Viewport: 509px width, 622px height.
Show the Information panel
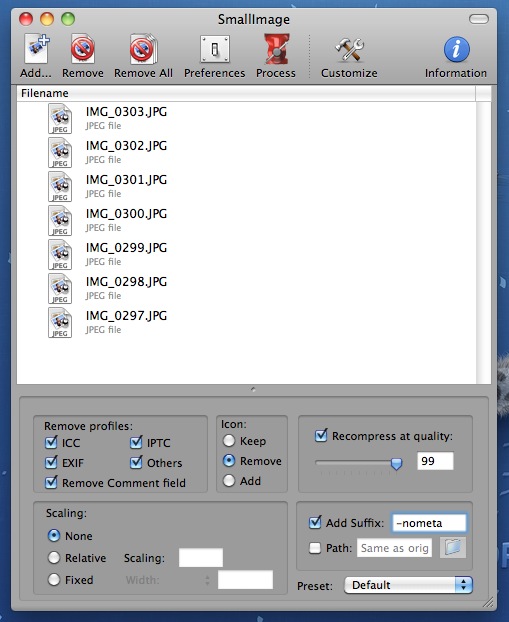[x=456, y=50]
